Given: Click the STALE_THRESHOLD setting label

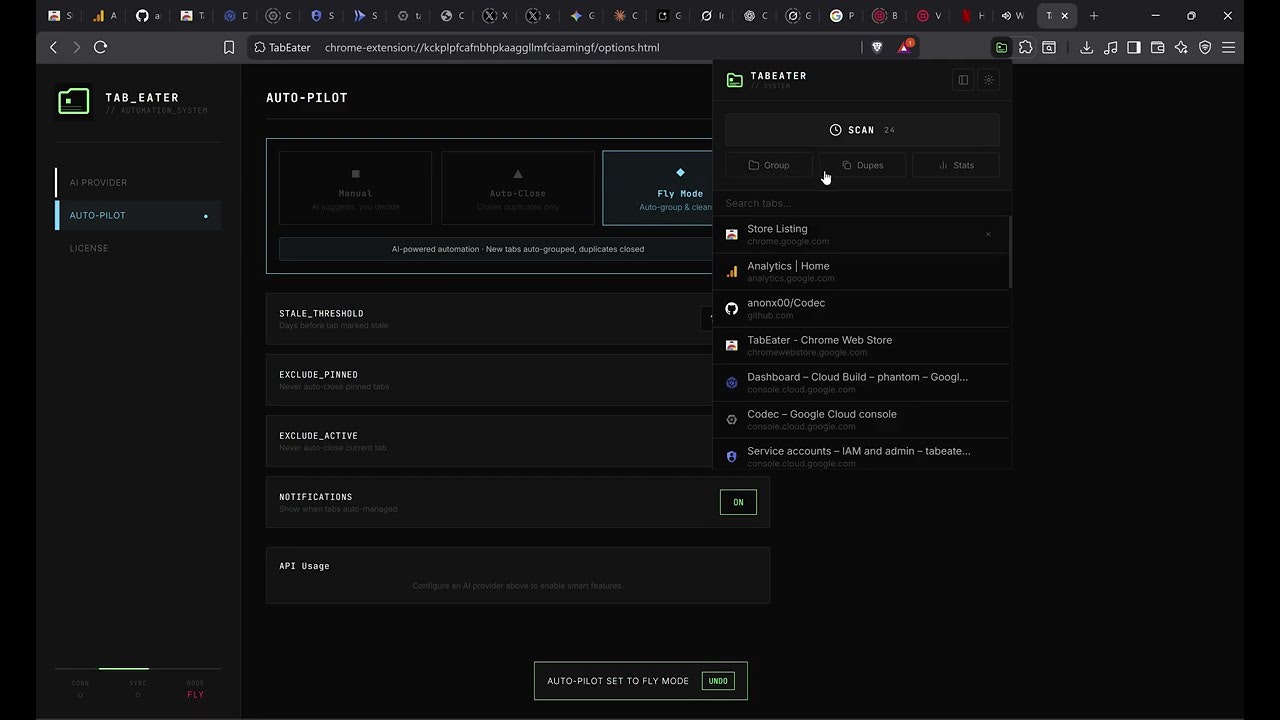Looking at the screenshot, I should pos(321,314).
